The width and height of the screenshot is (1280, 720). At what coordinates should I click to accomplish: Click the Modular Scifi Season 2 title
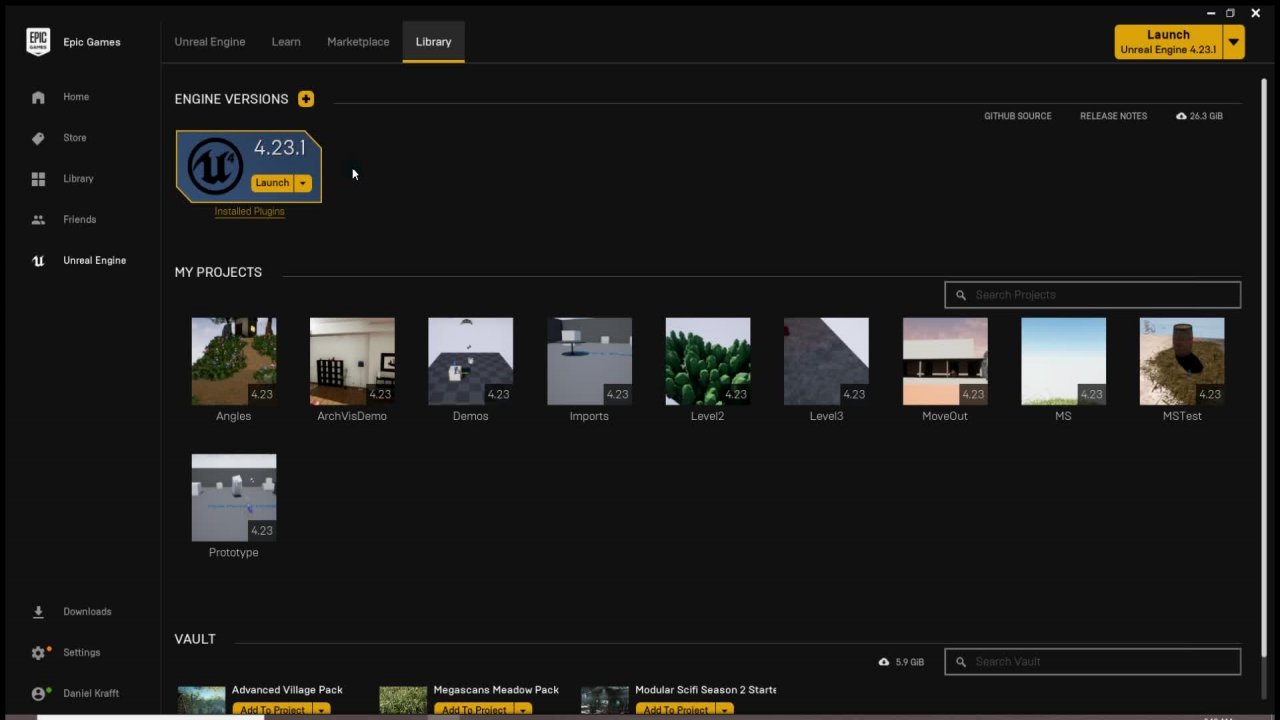pyautogui.click(x=706, y=690)
